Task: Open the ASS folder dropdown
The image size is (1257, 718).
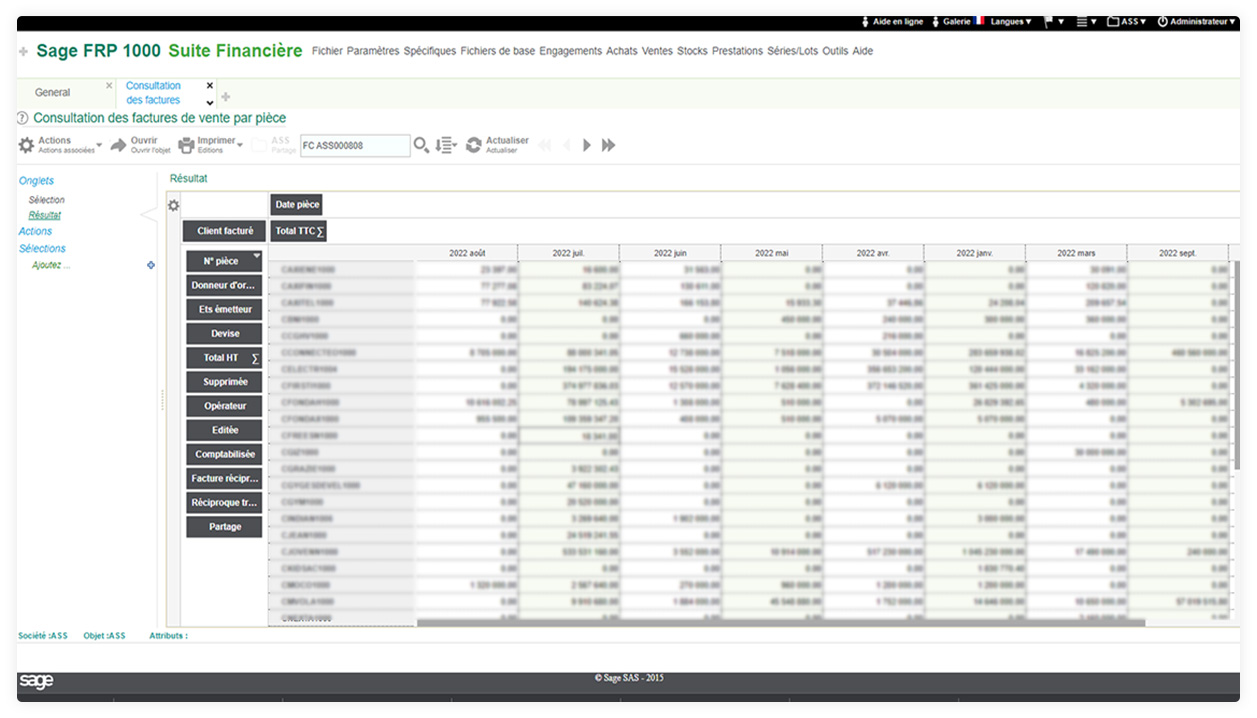Action: pyautogui.click(x=1127, y=22)
